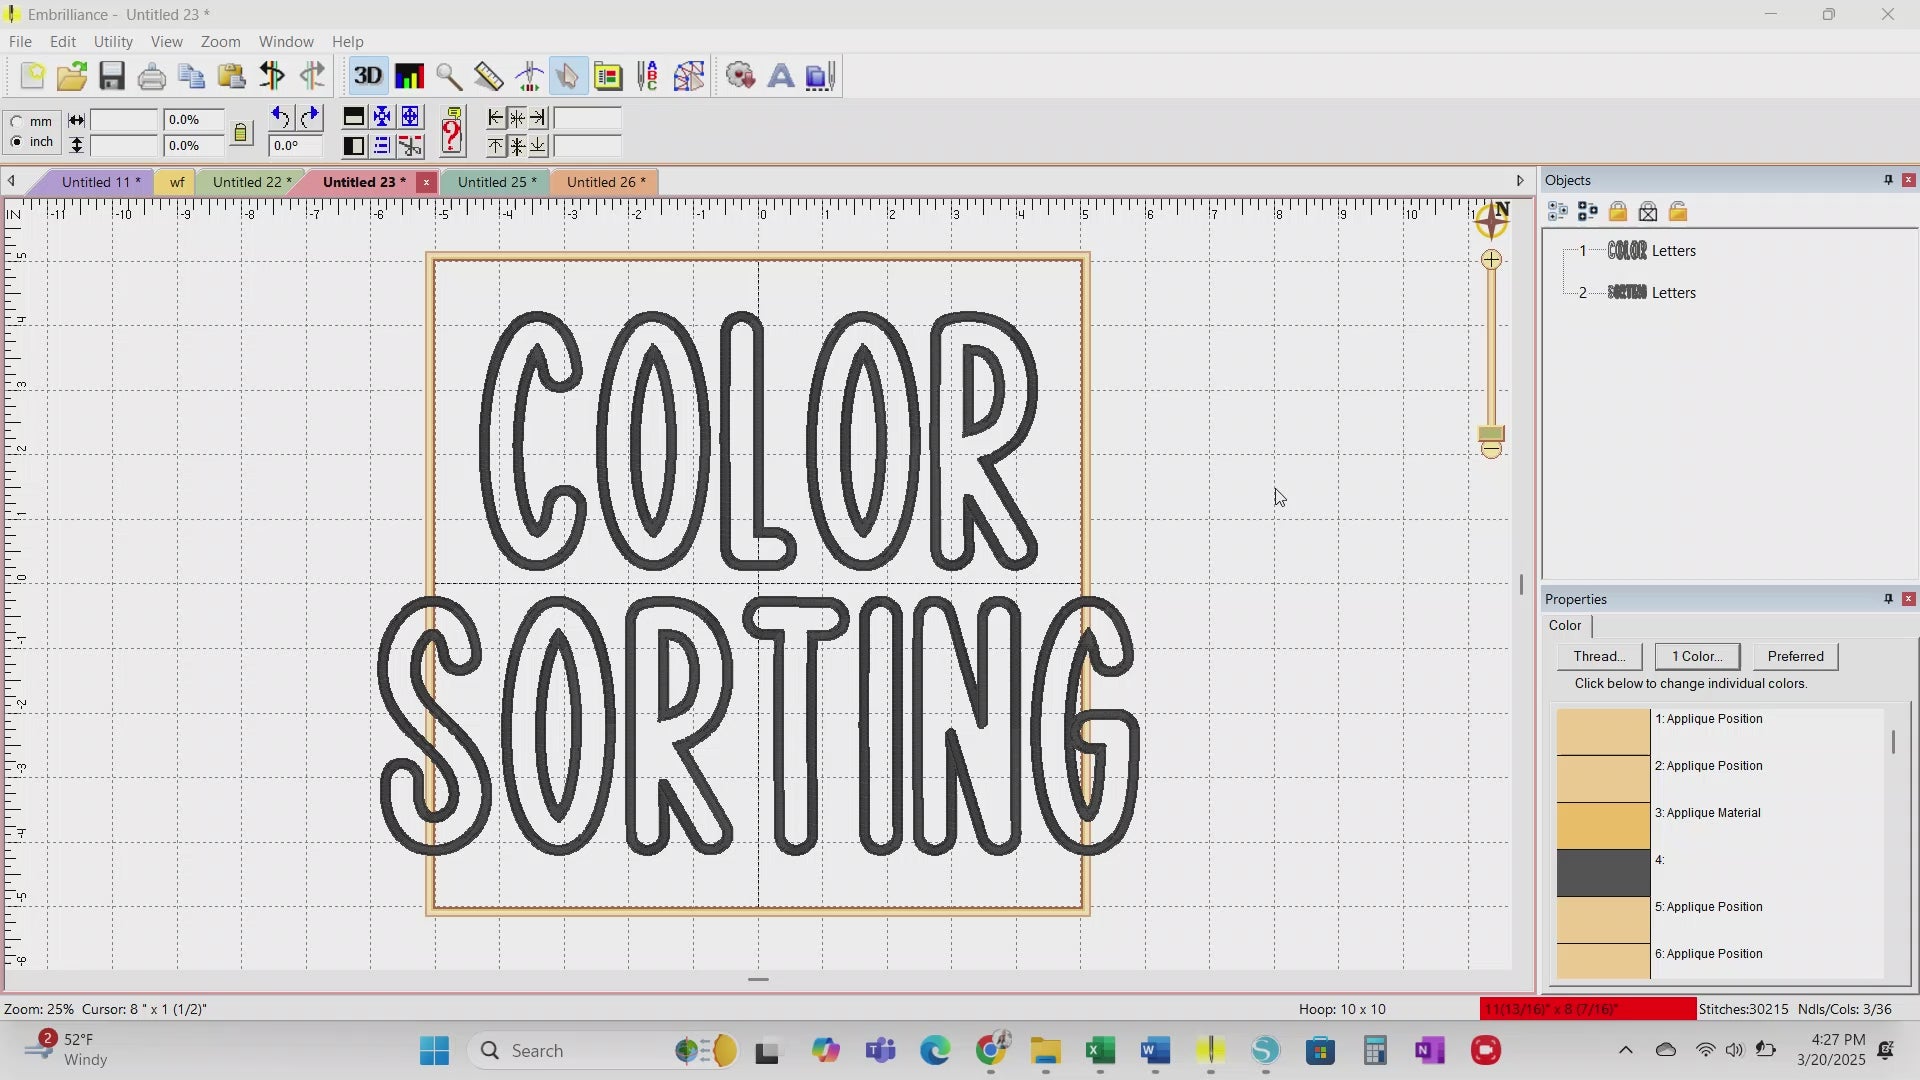Click the zoom slider handle on canvas
1920x1080 pixels.
click(1491, 435)
